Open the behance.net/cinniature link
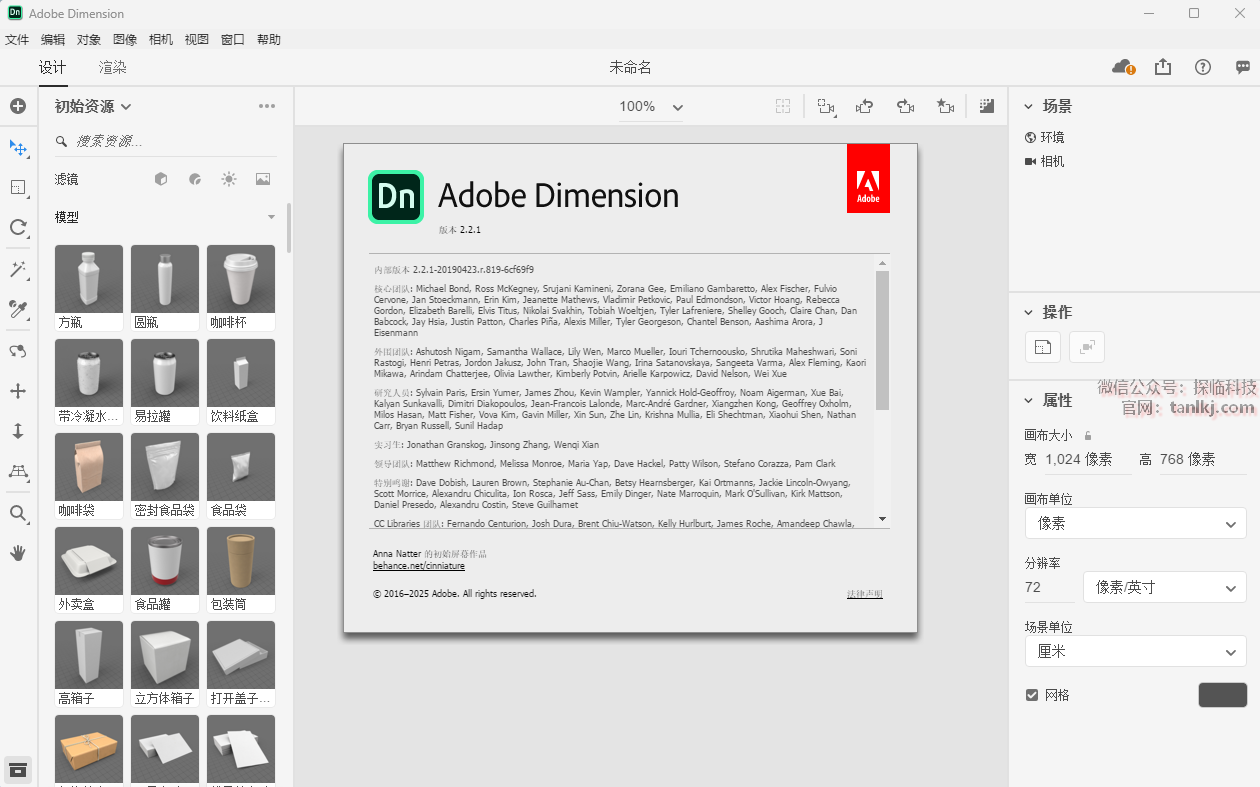 pyautogui.click(x=419, y=566)
